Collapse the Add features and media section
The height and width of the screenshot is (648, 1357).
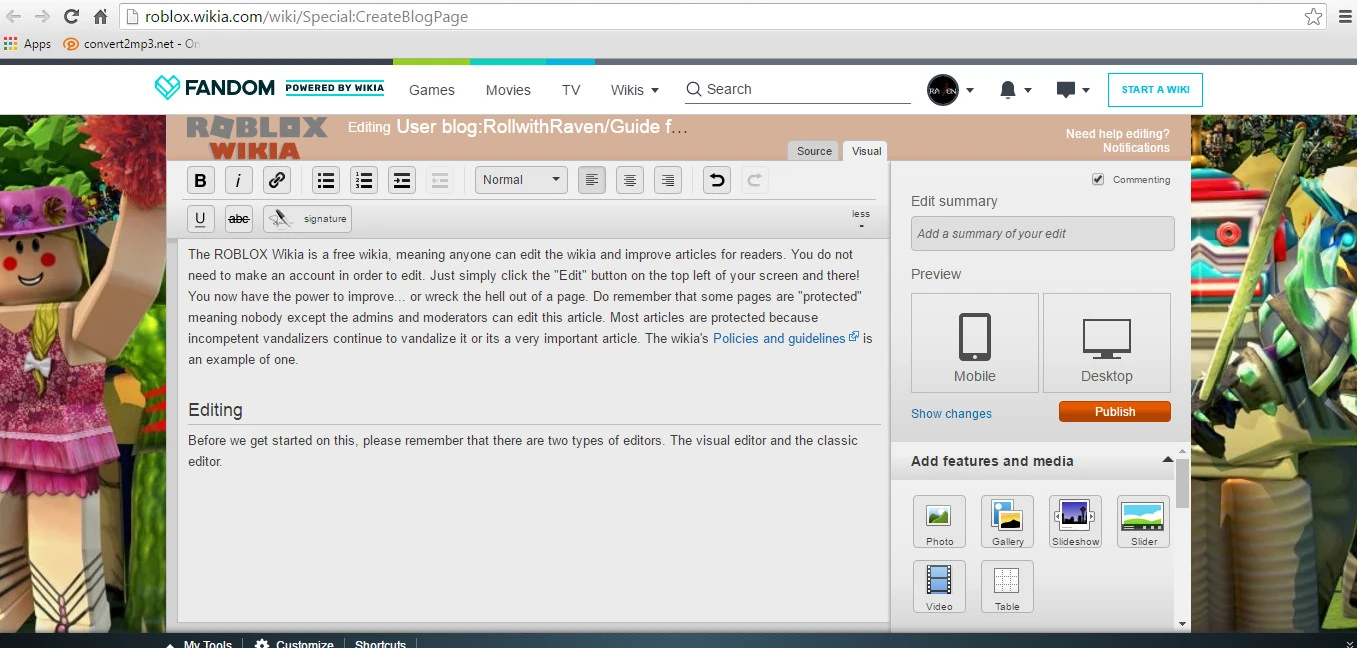click(1167, 460)
